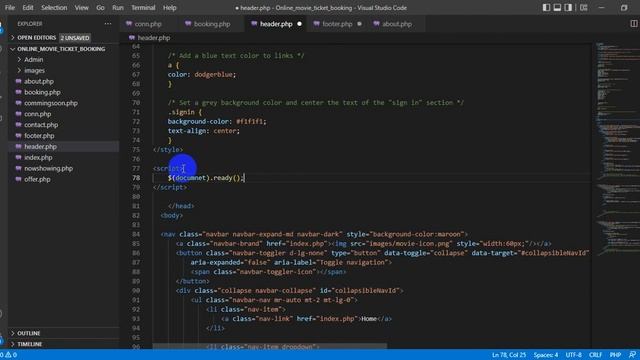Open contact.php in the explorer
Screen dimensions: 640x360
coord(41,125)
